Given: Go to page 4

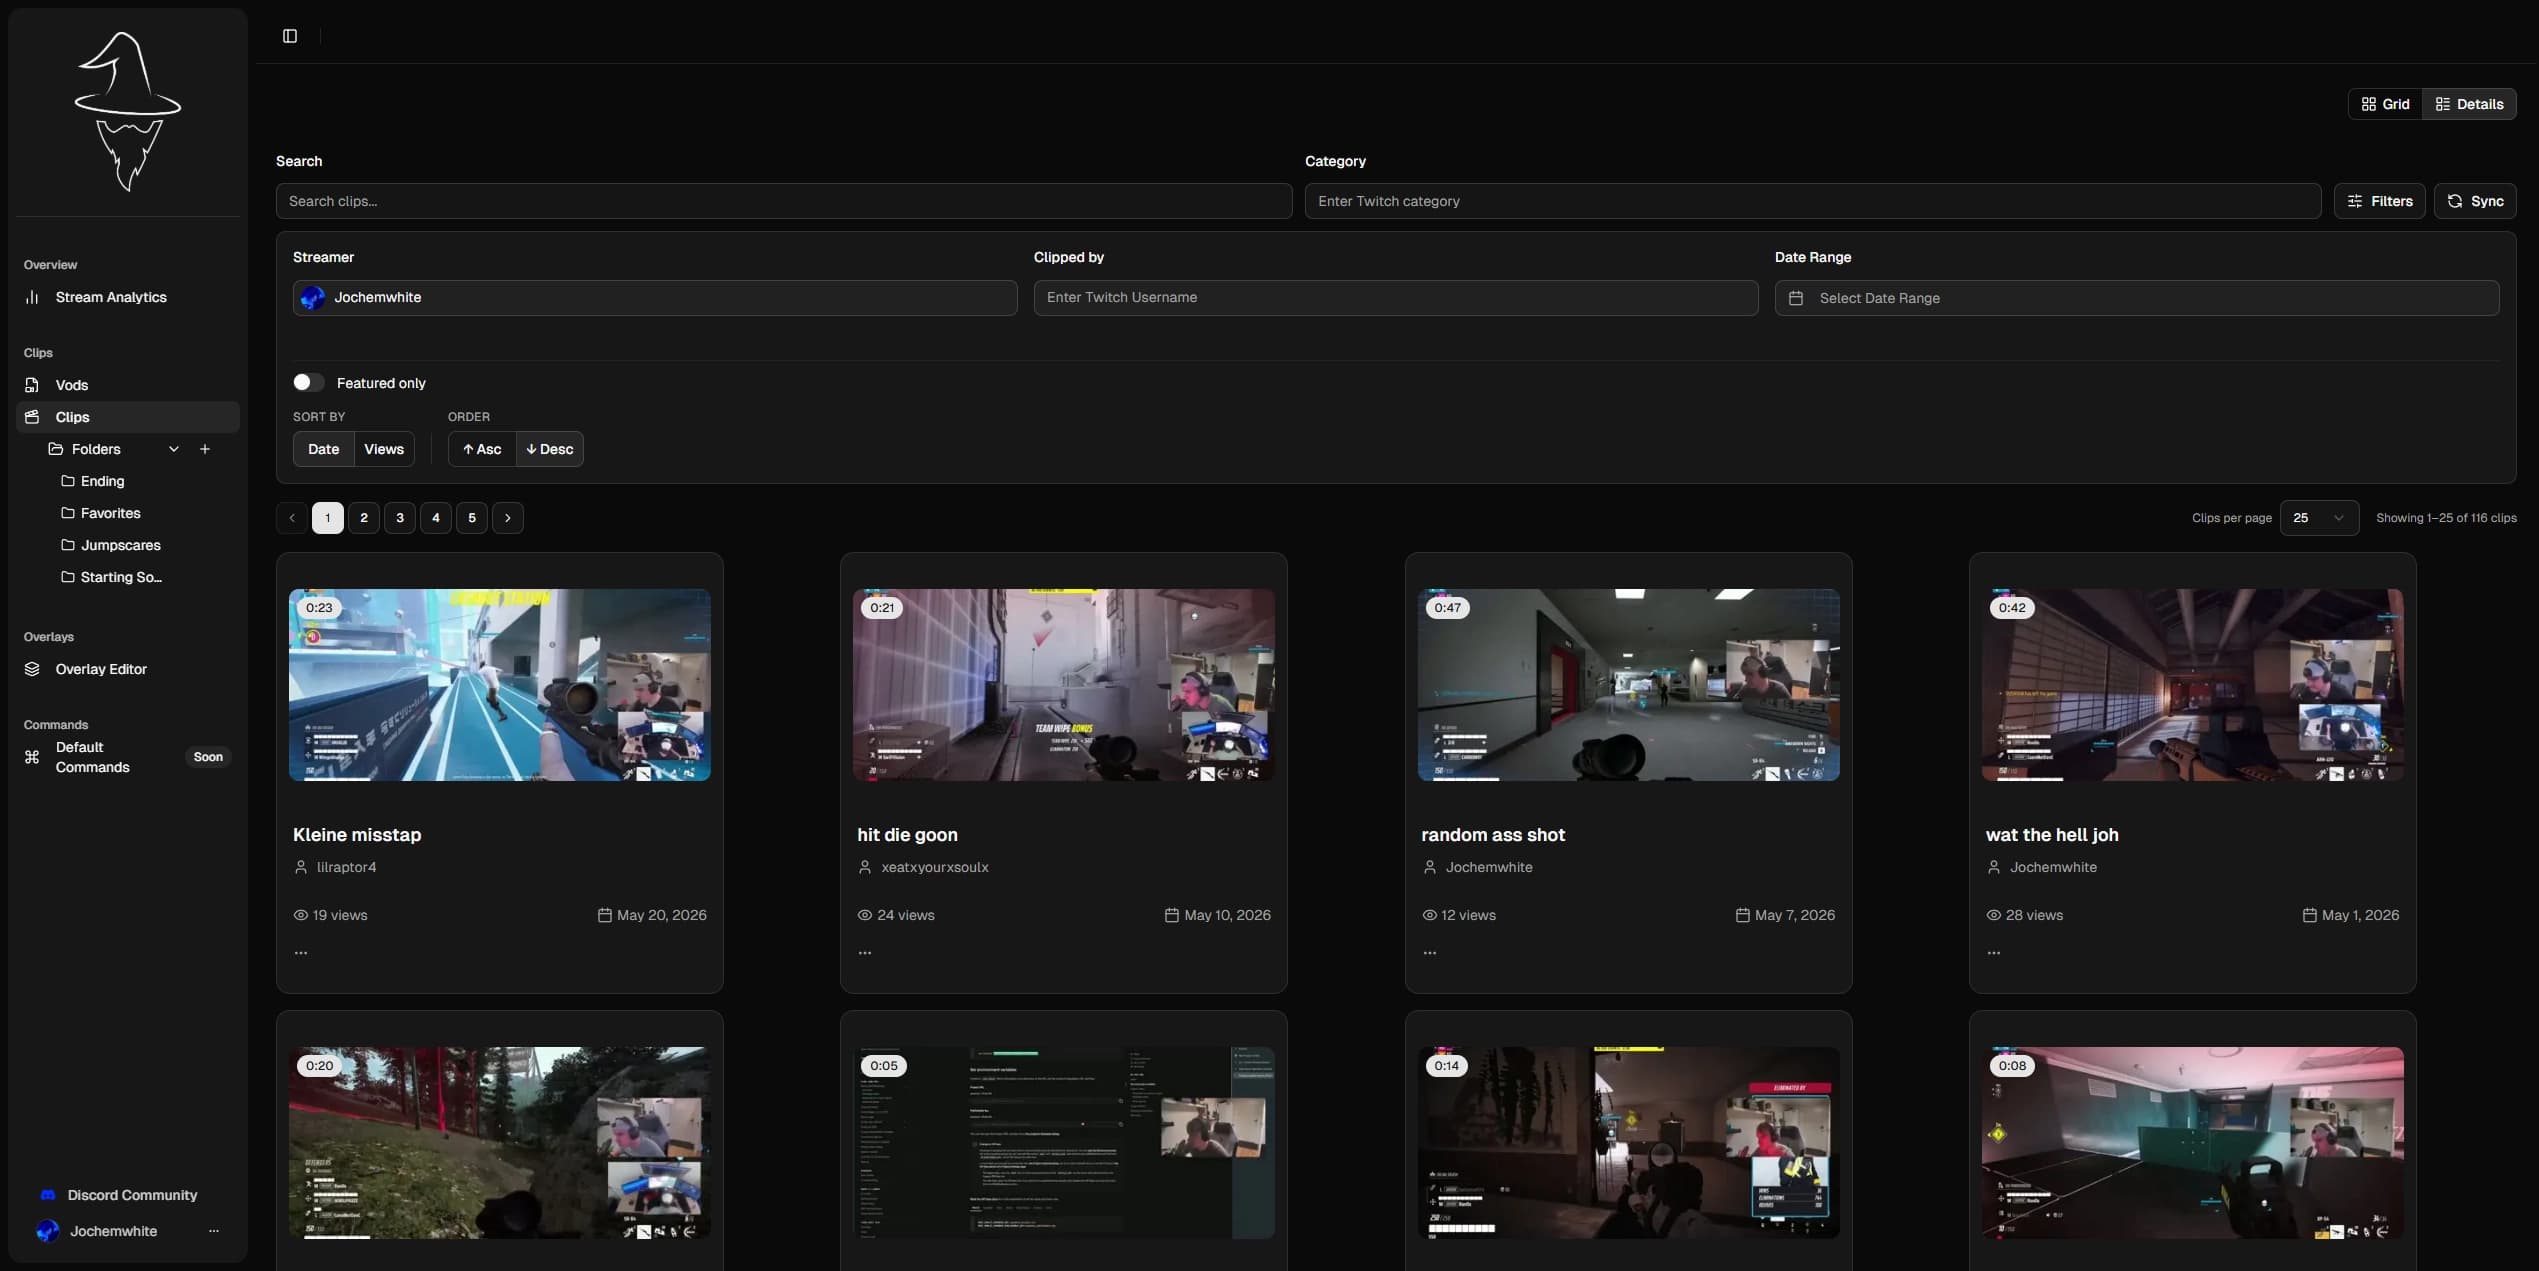Looking at the screenshot, I should 436,518.
